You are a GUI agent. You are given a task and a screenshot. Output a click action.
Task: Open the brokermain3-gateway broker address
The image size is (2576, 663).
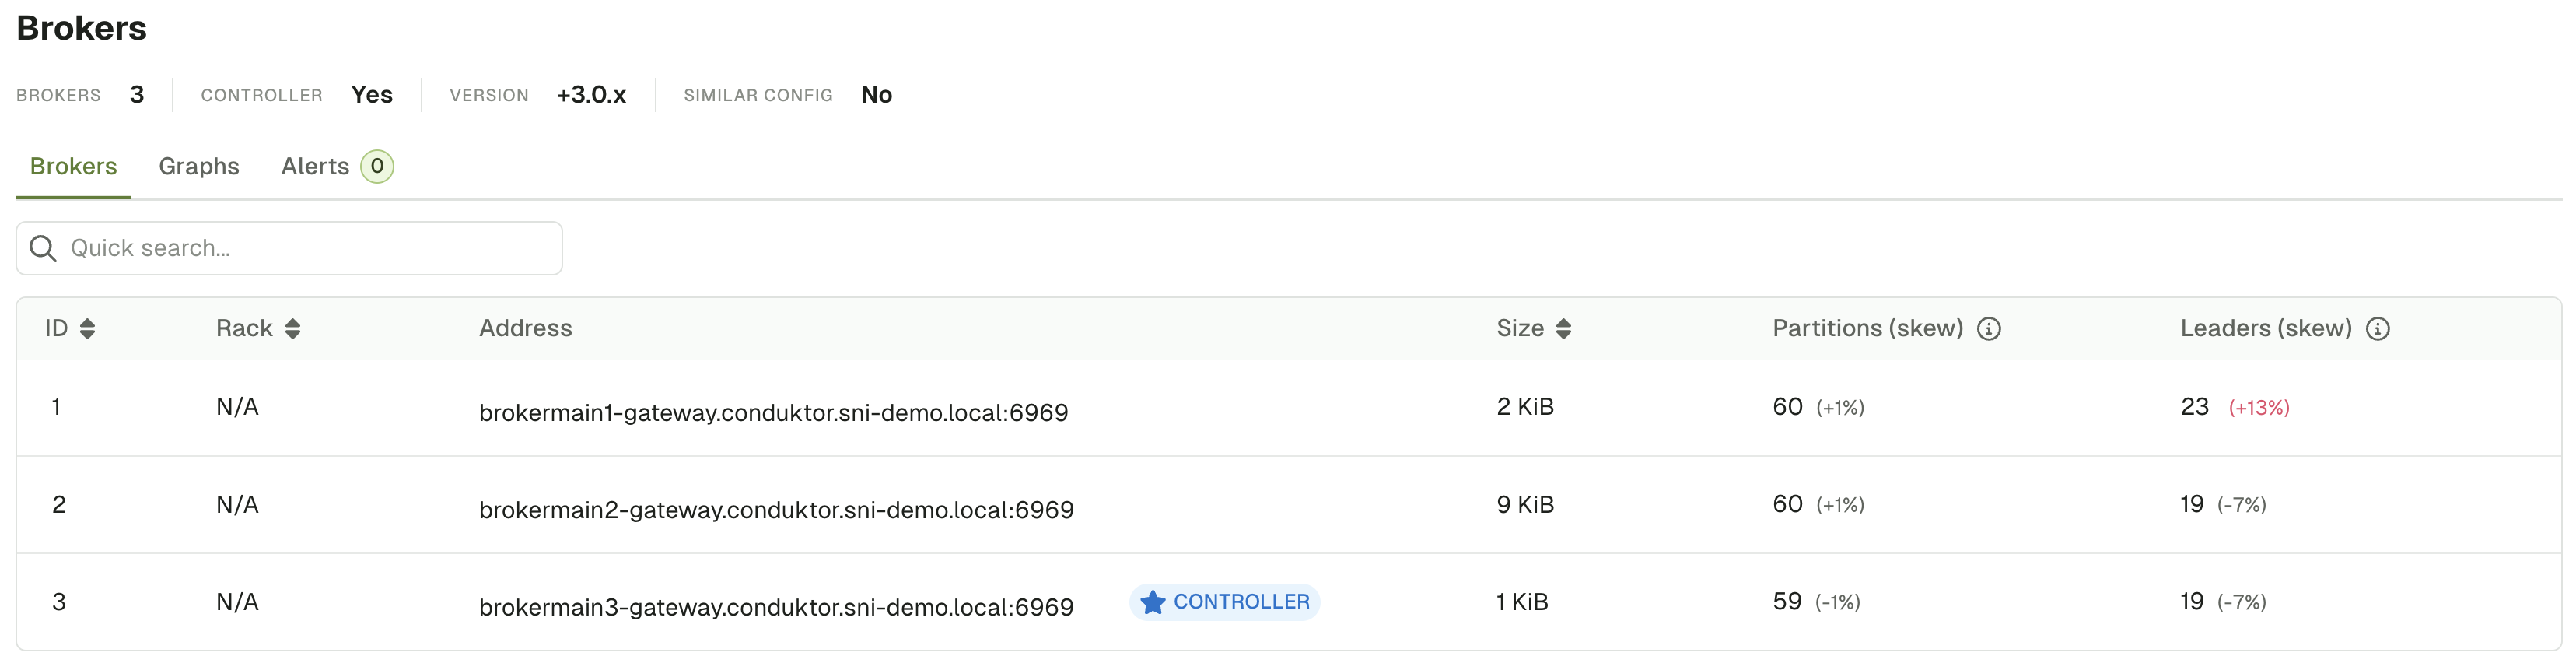pyautogui.click(x=776, y=607)
